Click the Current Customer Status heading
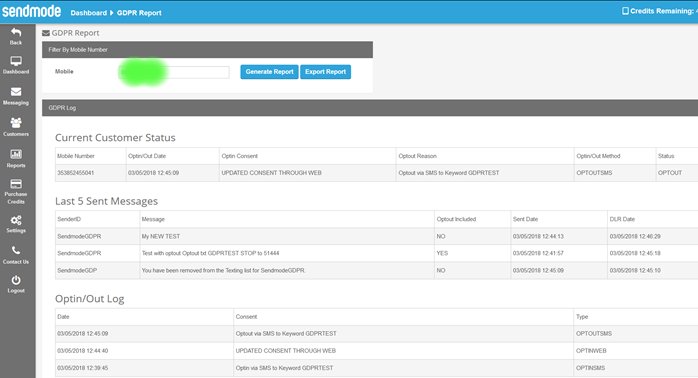Viewport: 698px width, 378px height. [x=115, y=138]
